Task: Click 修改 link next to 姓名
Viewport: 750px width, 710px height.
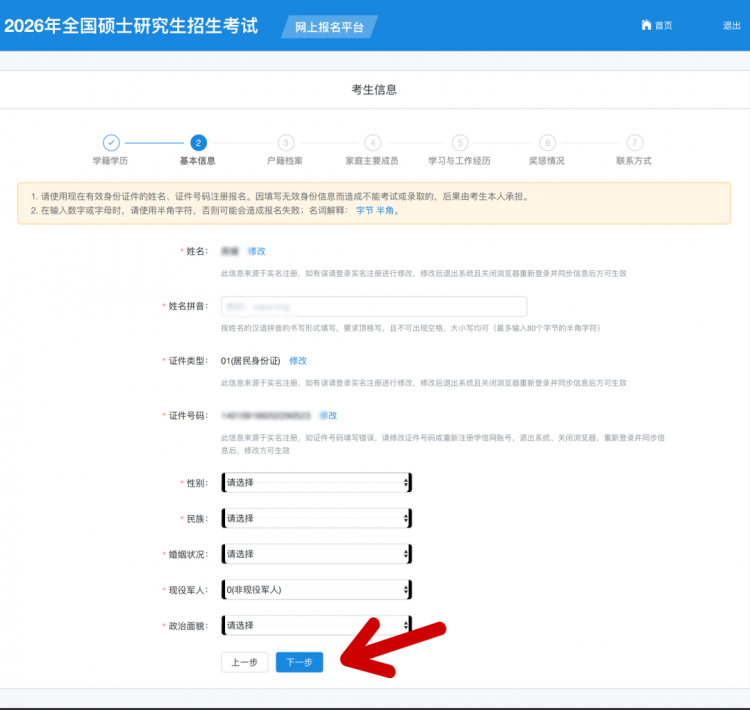Action: coord(257,251)
